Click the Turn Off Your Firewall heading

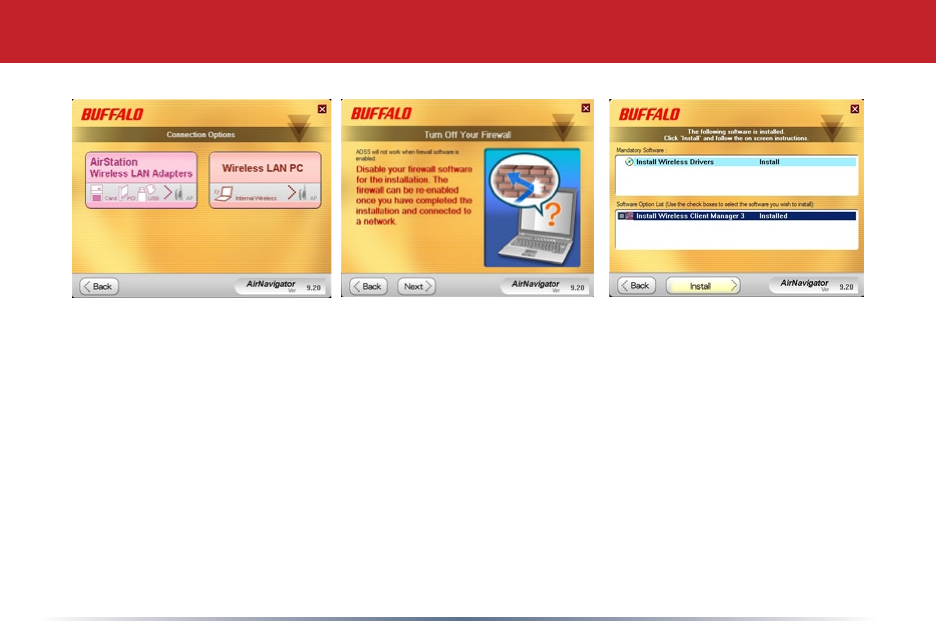(467, 135)
